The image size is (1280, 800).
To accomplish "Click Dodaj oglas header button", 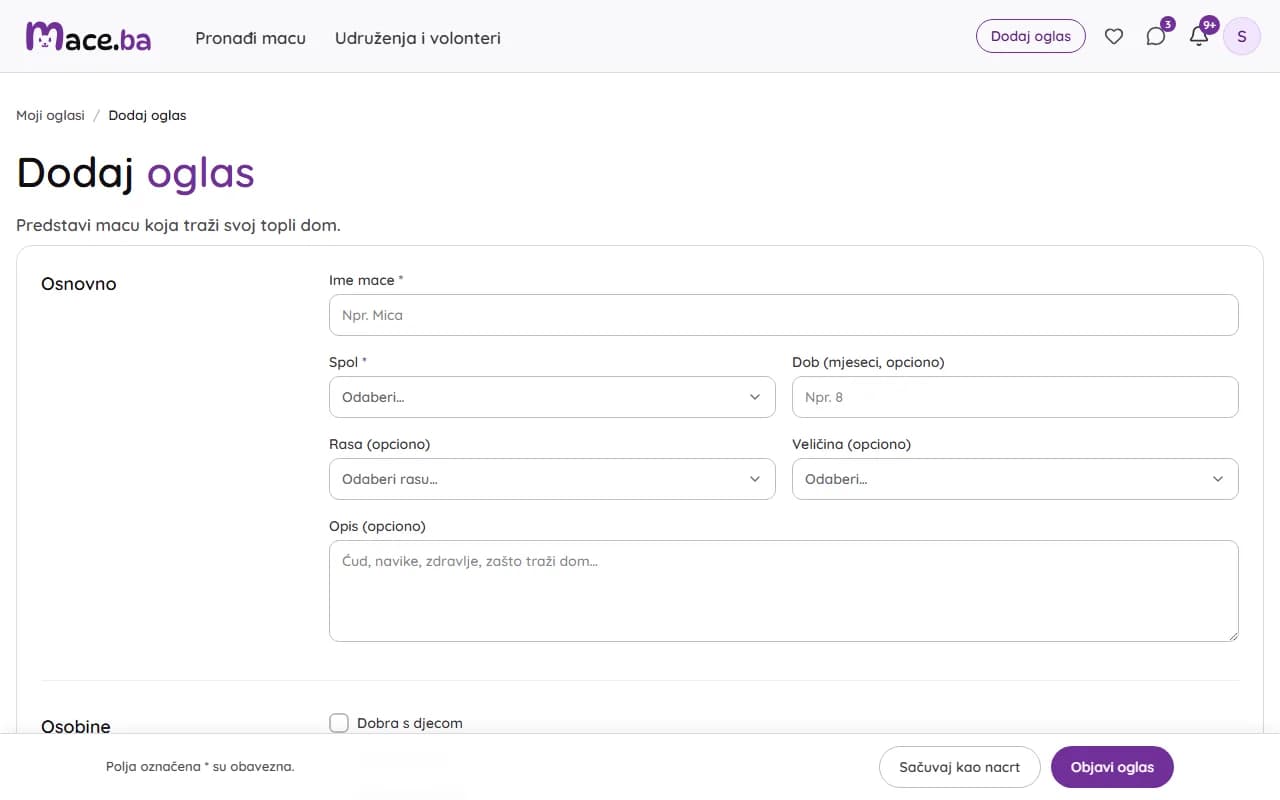I will coord(1031,36).
